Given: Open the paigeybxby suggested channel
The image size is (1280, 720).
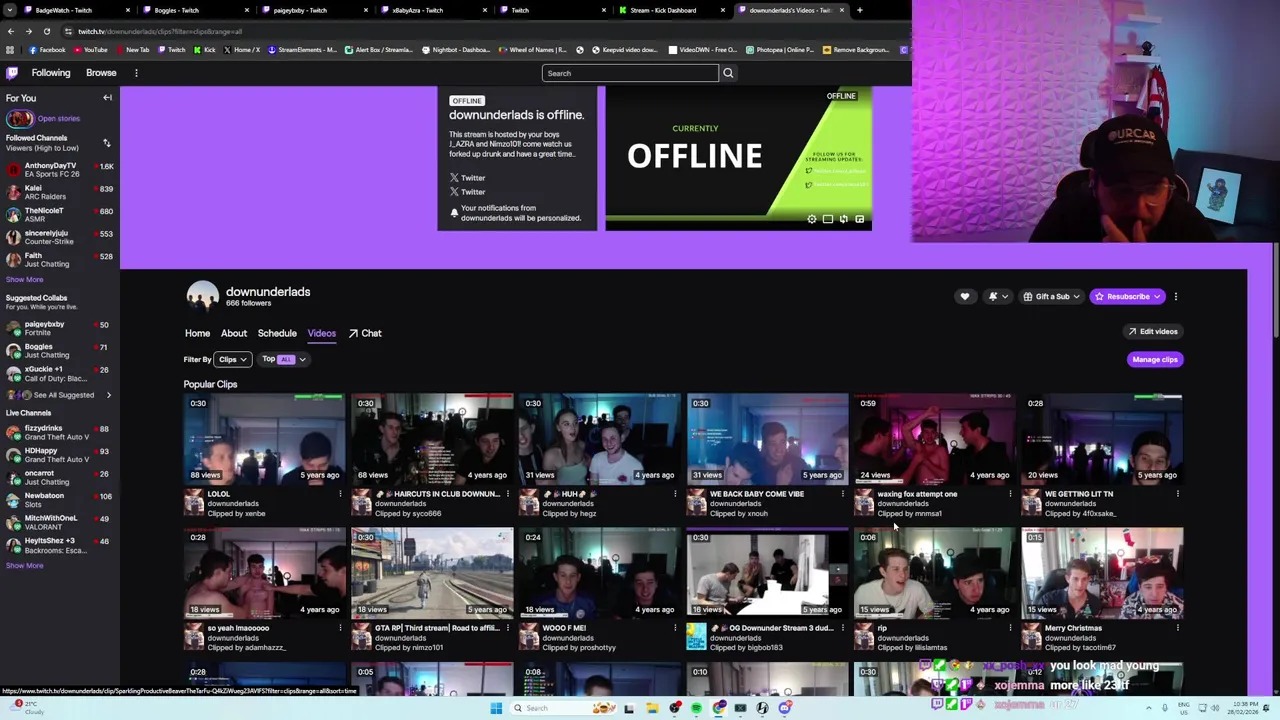Looking at the screenshot, I should coord(59,329).
